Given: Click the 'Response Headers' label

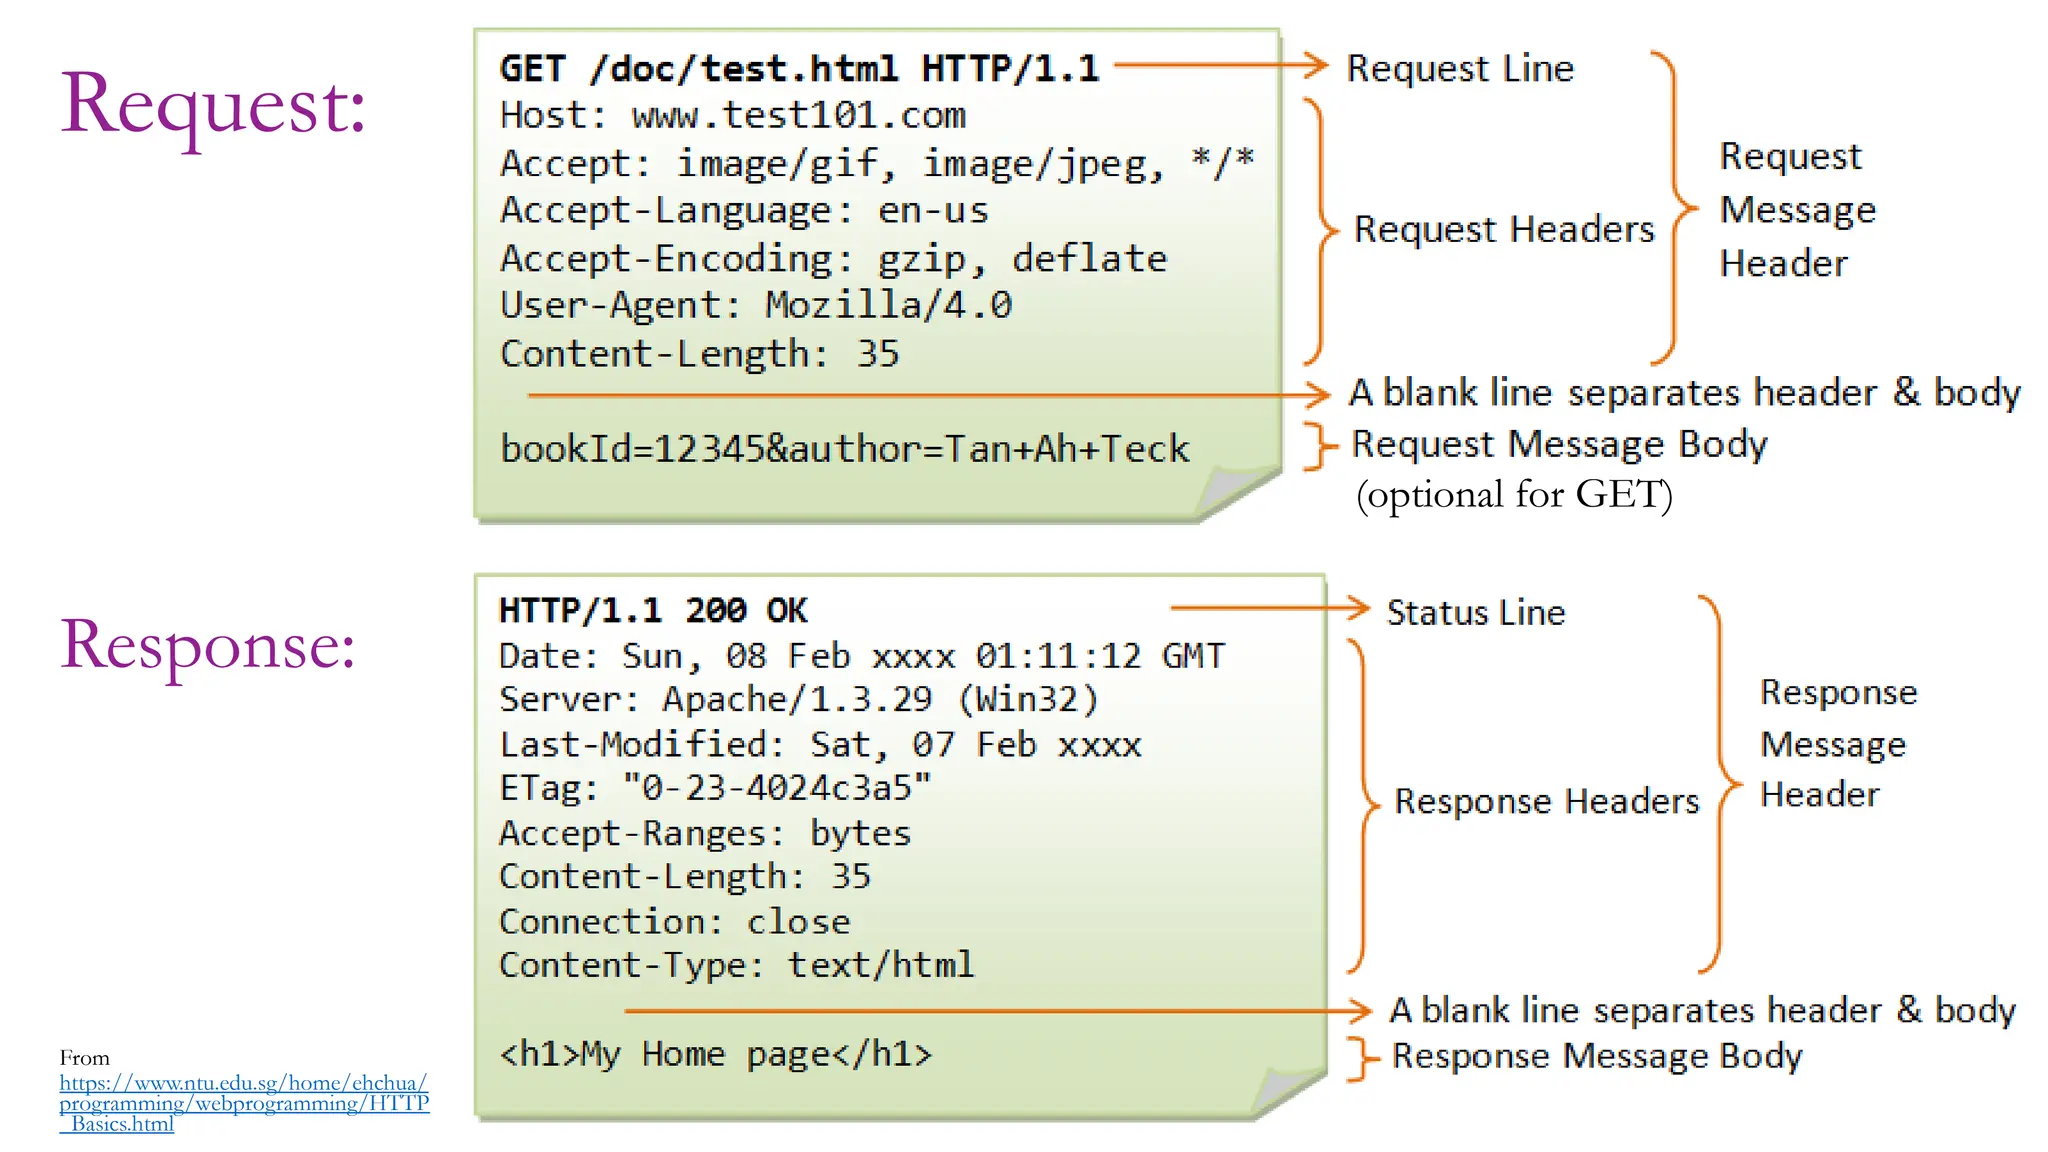Looking at the screenshot, I should (1546, 801).
